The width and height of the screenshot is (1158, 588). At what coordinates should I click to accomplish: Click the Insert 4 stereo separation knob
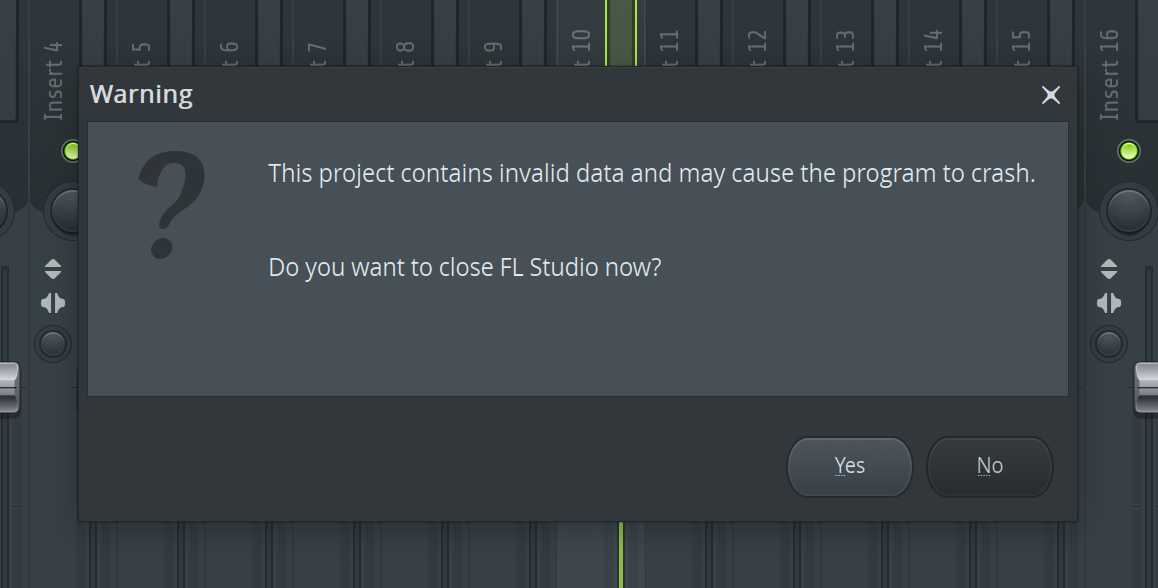(x=52, y=343)
